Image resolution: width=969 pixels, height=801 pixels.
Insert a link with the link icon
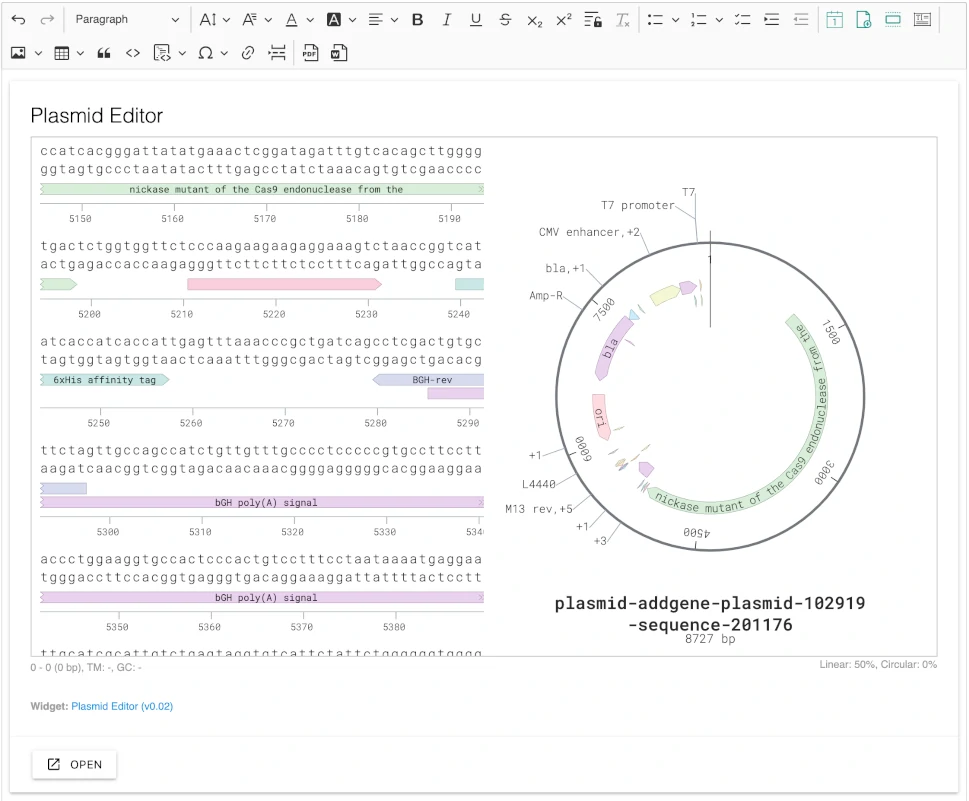coord(248,54)
